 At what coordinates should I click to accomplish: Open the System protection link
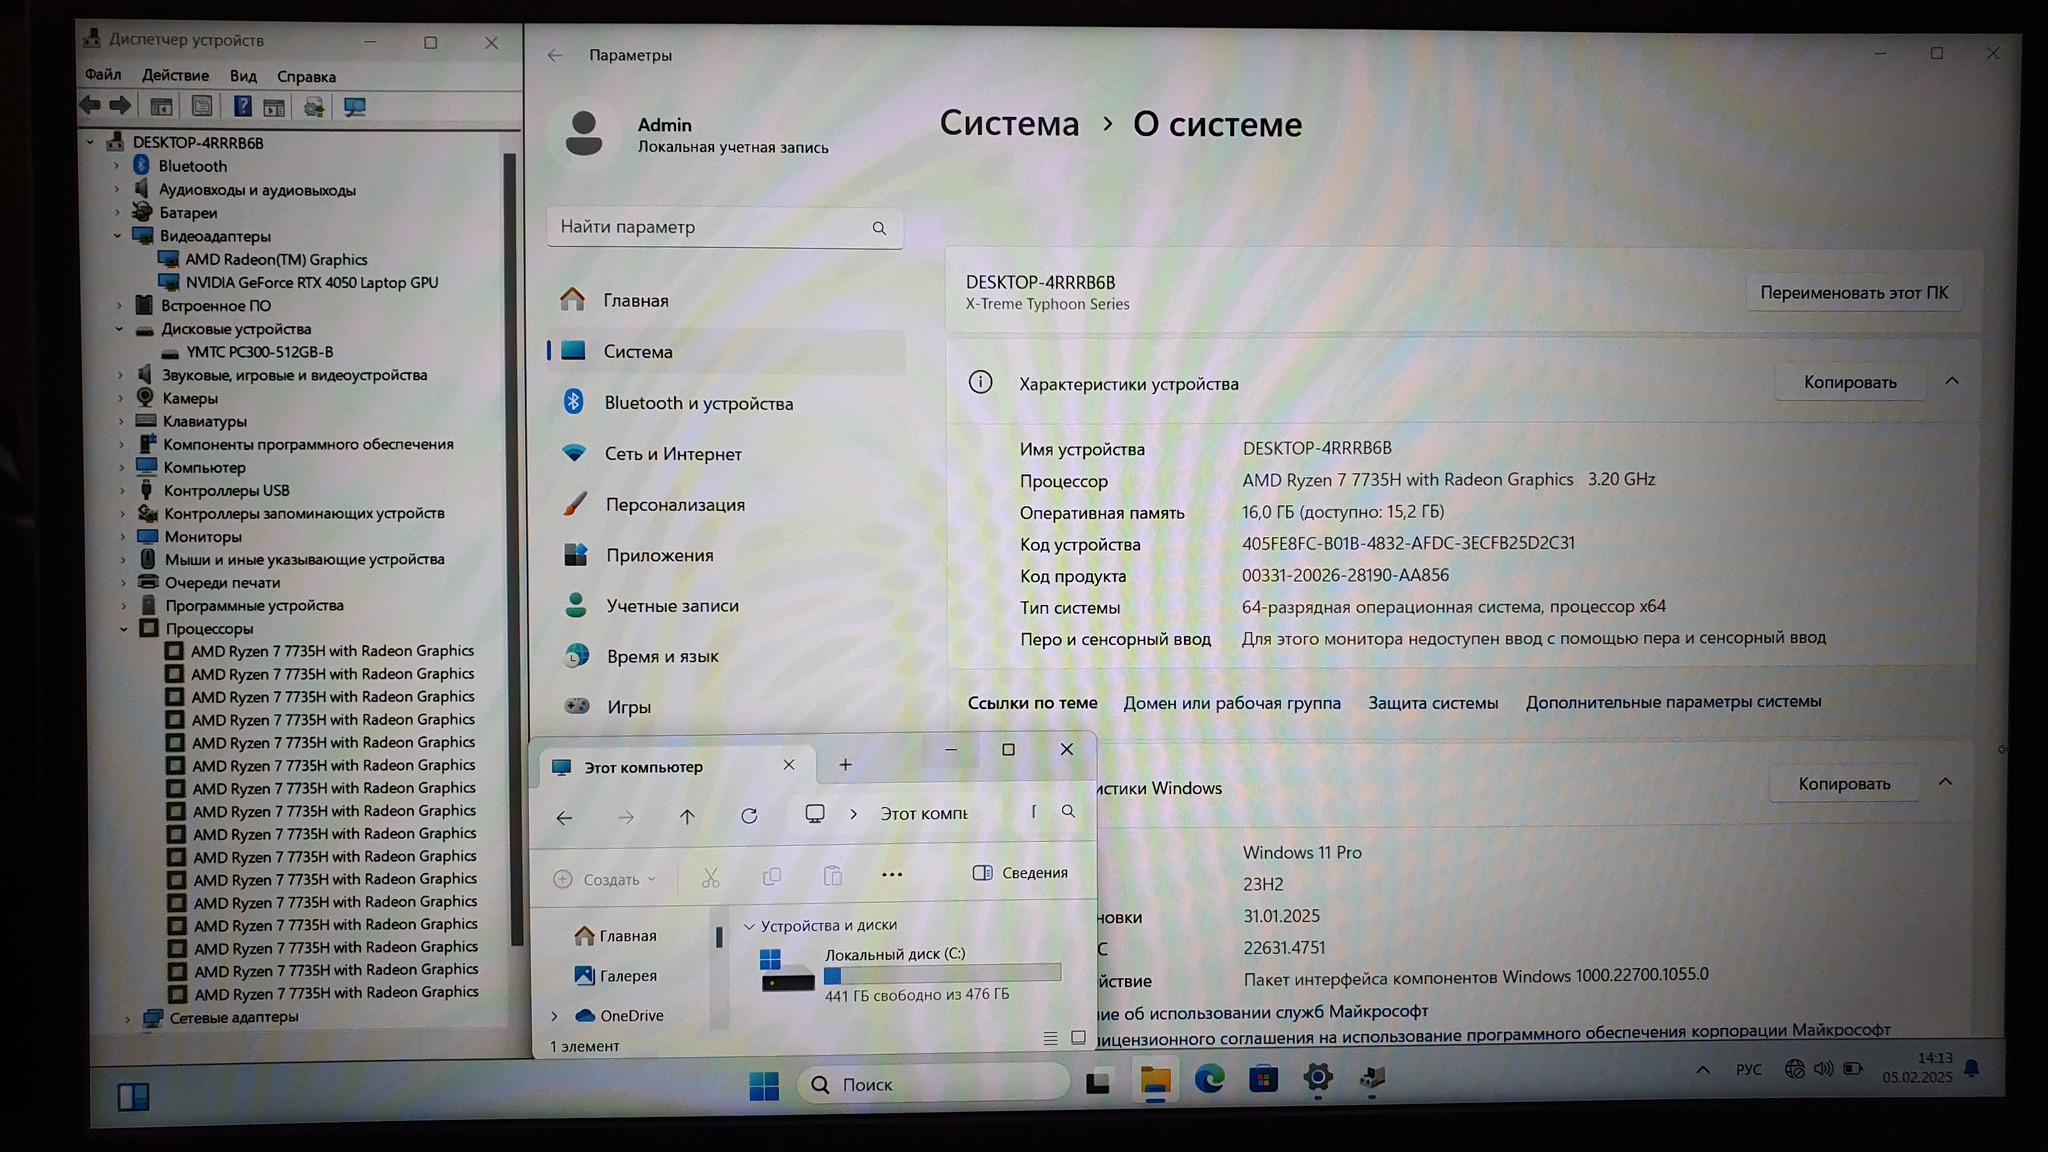[1432, 703]
